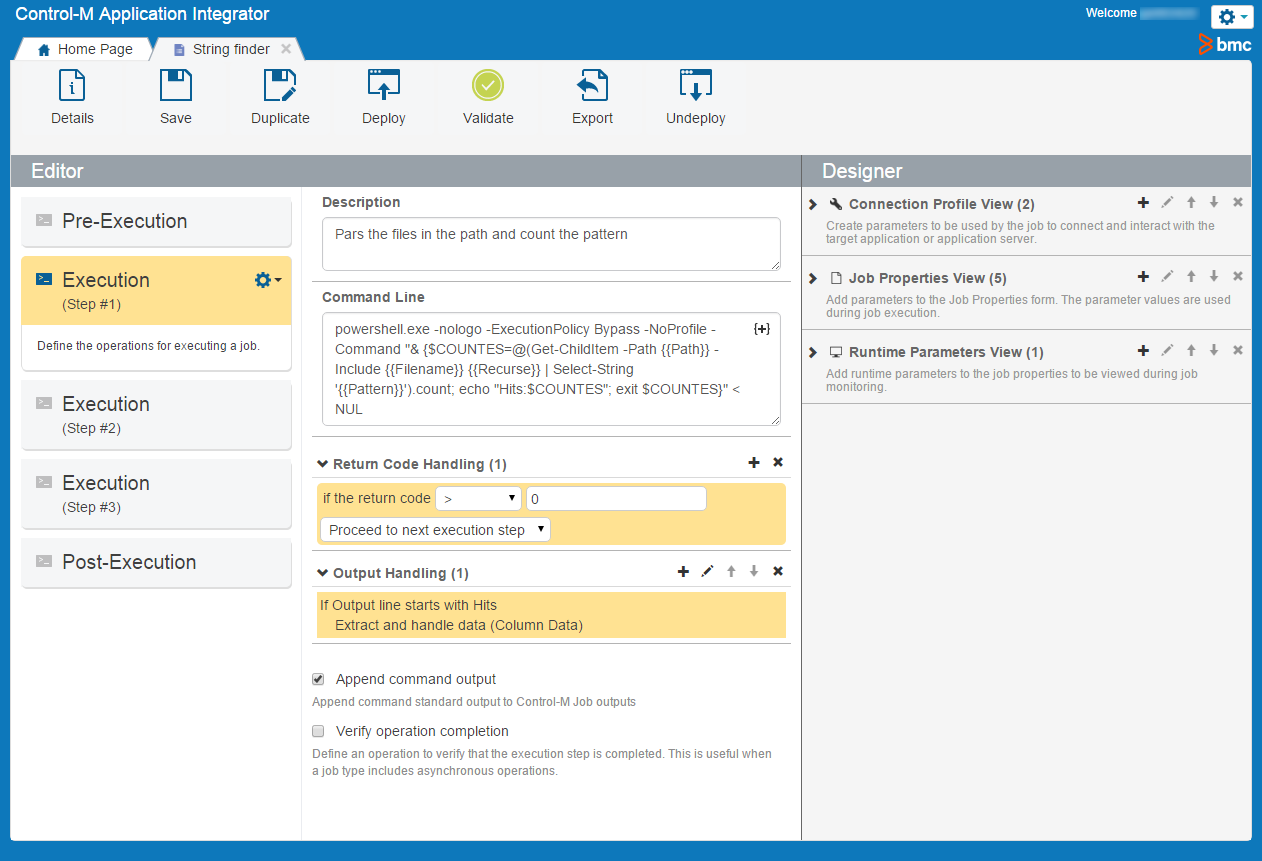
Task: Move the Output Handling rule up
Action: point(731,572)
